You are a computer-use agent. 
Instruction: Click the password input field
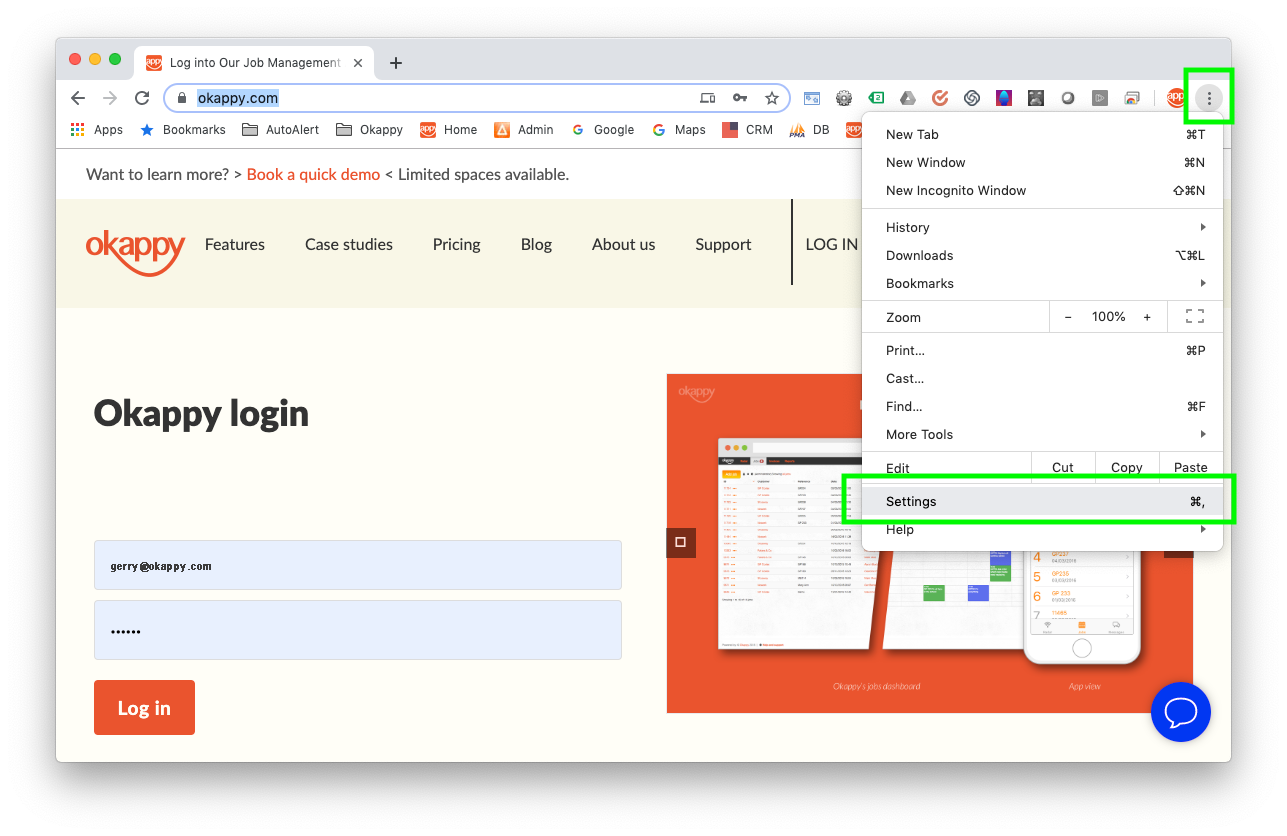pos(358,630)
